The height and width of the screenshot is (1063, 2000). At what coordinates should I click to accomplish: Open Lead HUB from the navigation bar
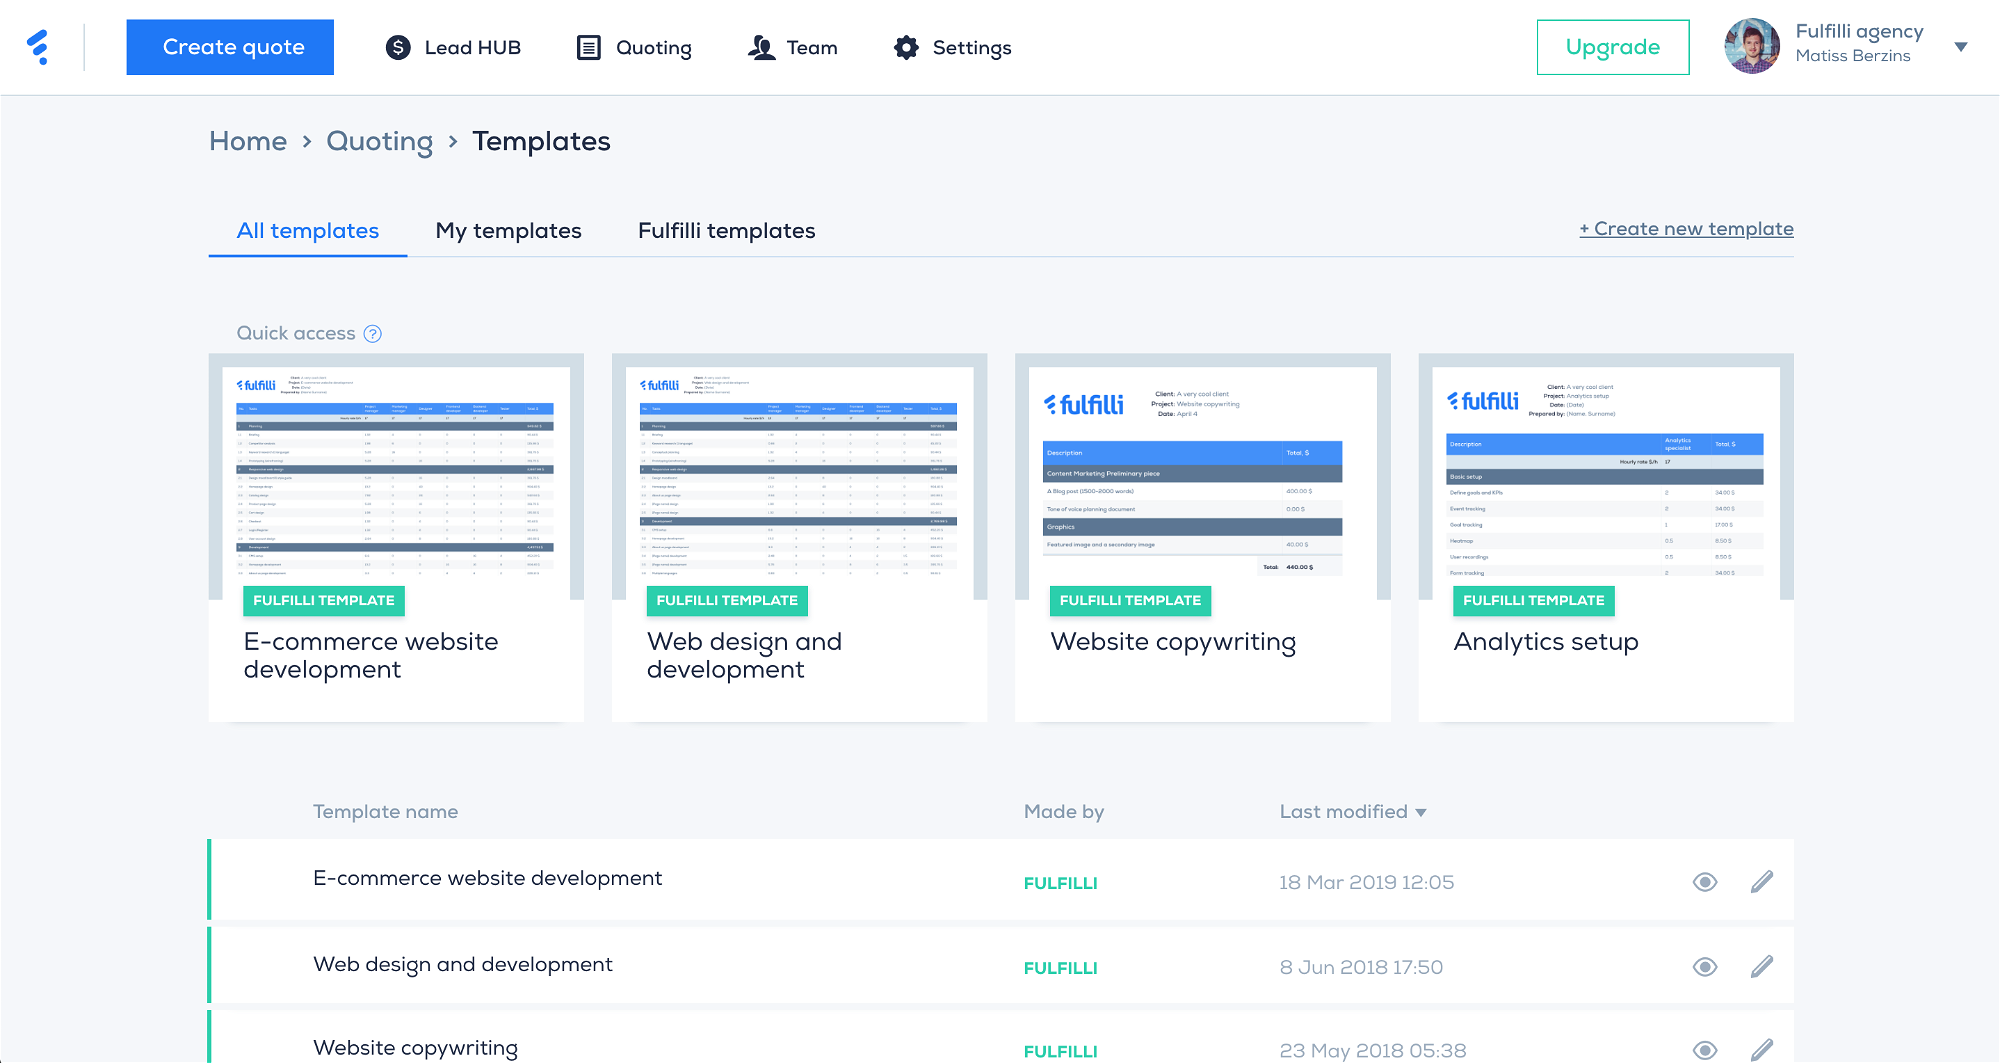[453, 47]
